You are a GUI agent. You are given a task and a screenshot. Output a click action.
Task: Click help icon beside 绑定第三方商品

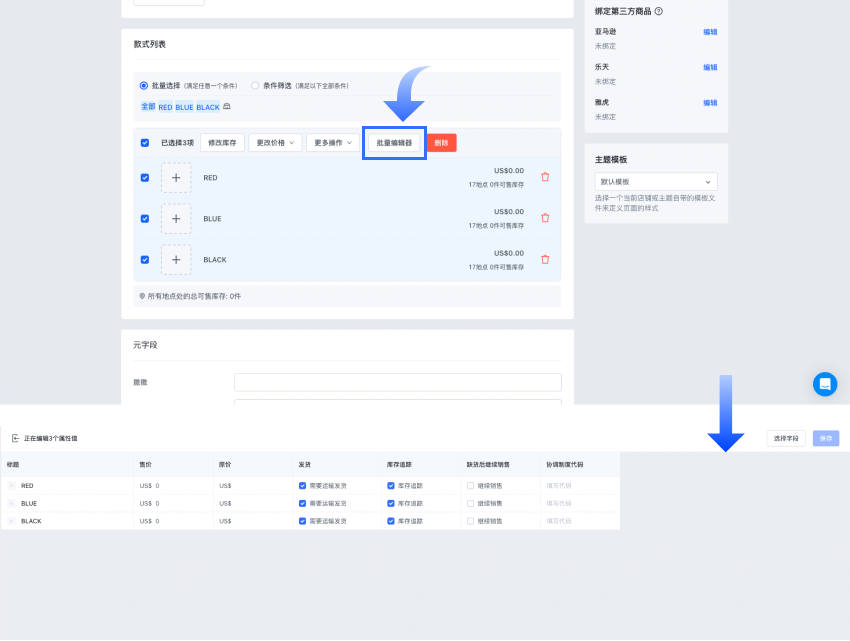659,11
